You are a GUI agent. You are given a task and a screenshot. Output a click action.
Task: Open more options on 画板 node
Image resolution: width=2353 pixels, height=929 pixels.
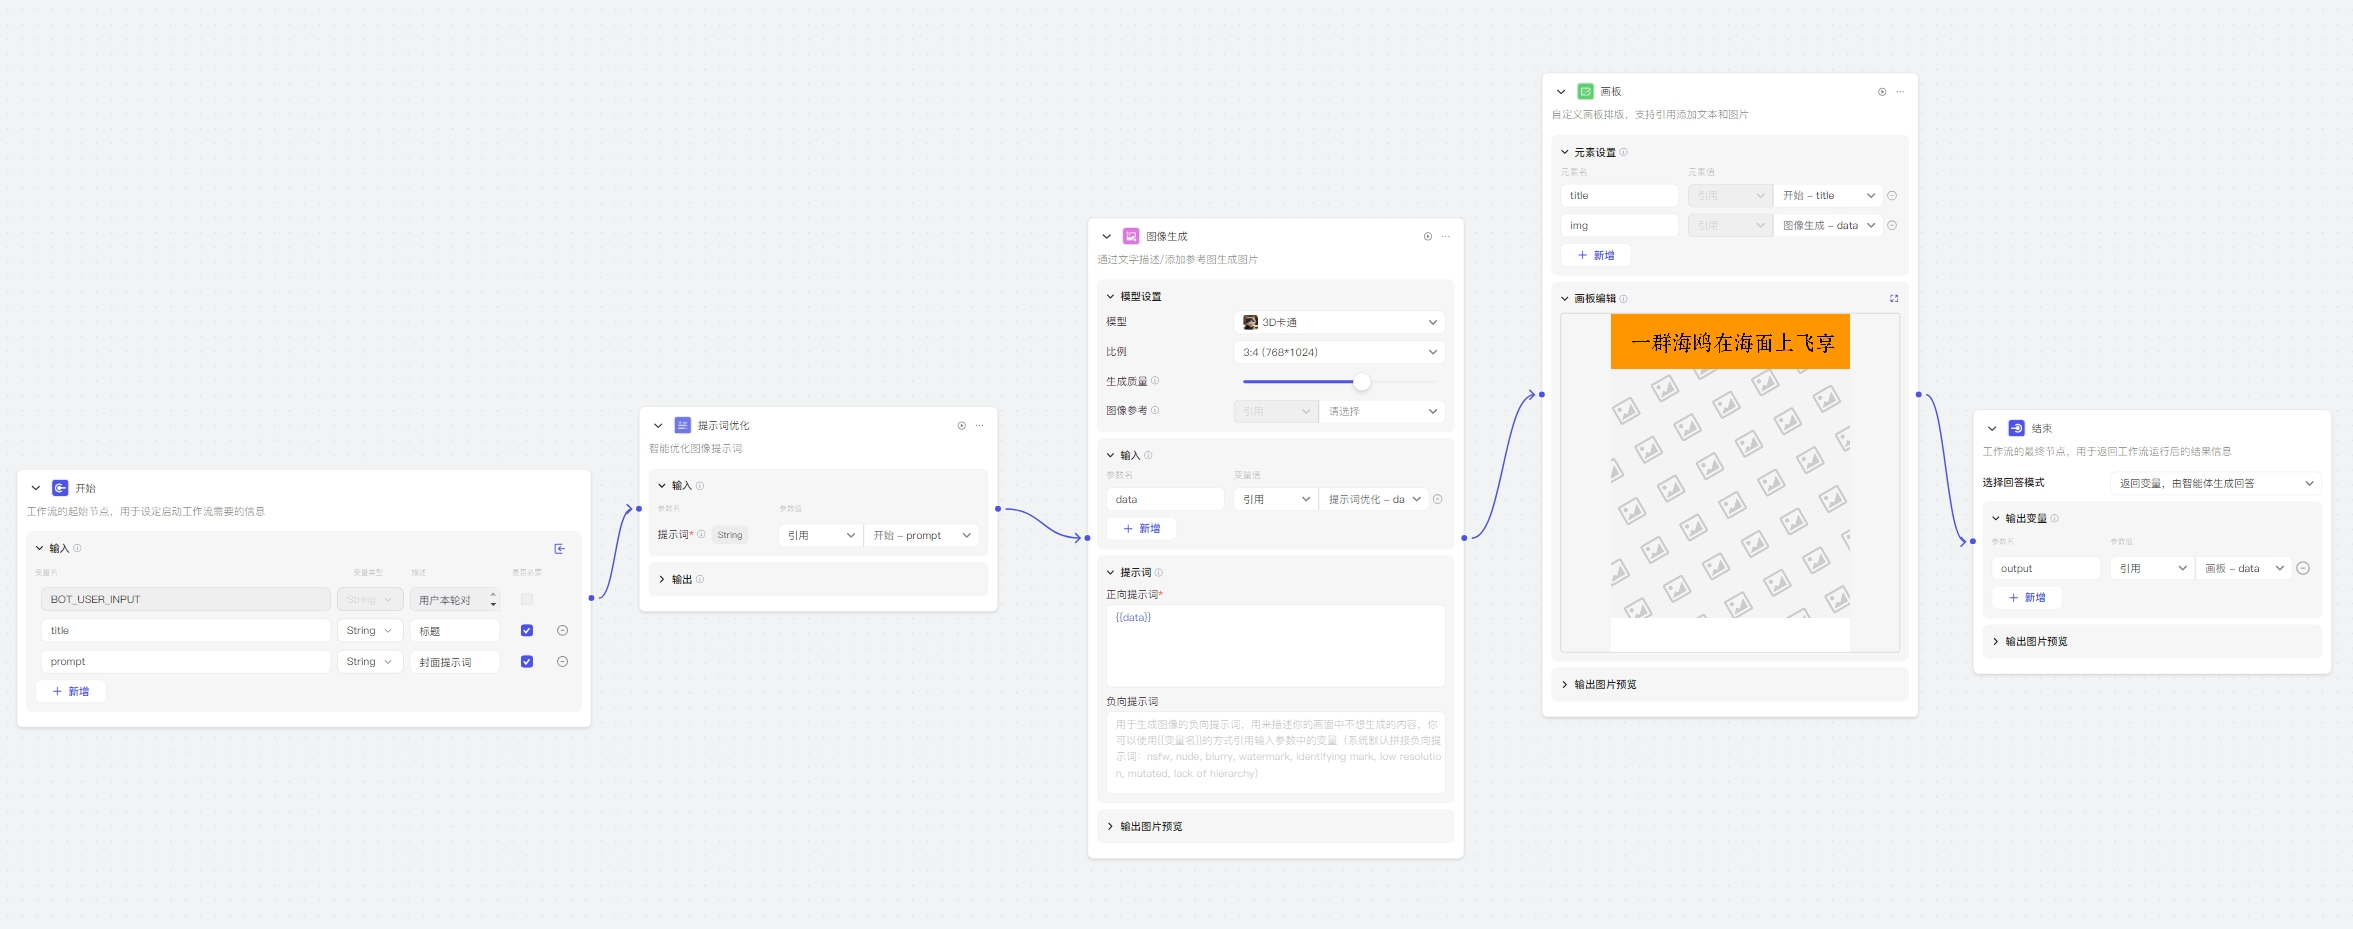(x=1900, y=91)
